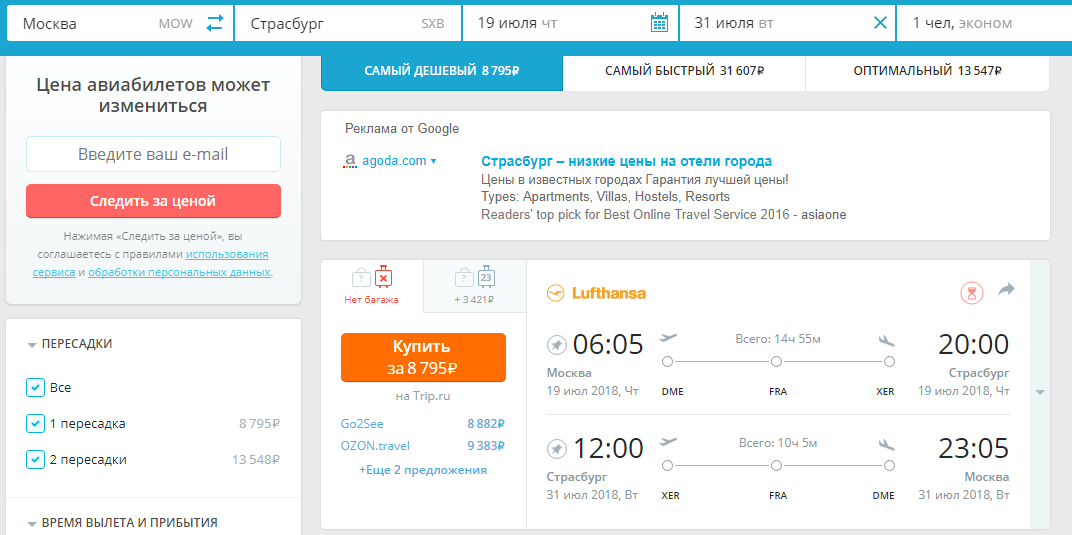
Task: Click the red hourglass icon
Action: pyautogui.click(x=971, y=293)
